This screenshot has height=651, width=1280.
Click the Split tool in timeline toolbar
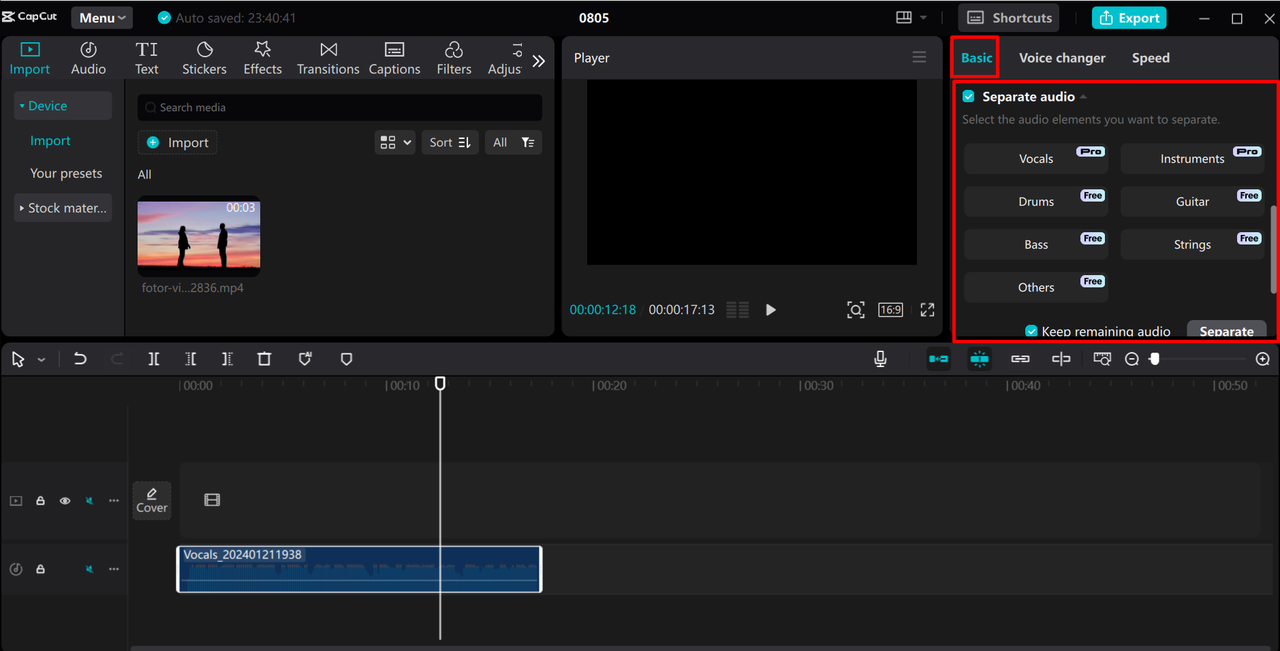click(153, 359)
